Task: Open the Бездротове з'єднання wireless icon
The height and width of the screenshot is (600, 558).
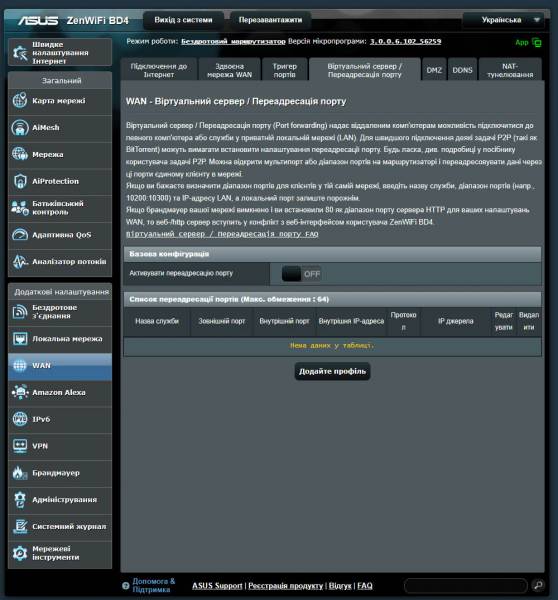Action: click(20, 311)
